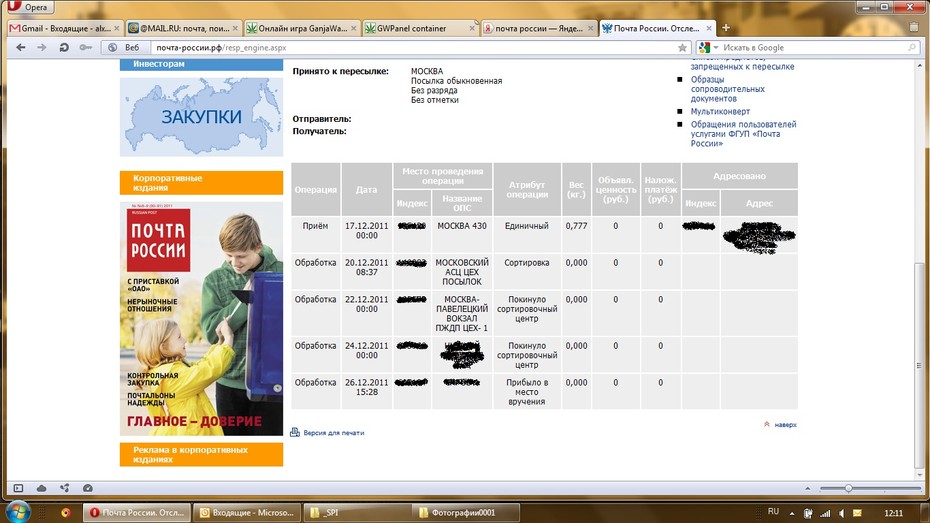Click the Веб badge in address bar
Screen dimensions: 930x523
[125, 47]
